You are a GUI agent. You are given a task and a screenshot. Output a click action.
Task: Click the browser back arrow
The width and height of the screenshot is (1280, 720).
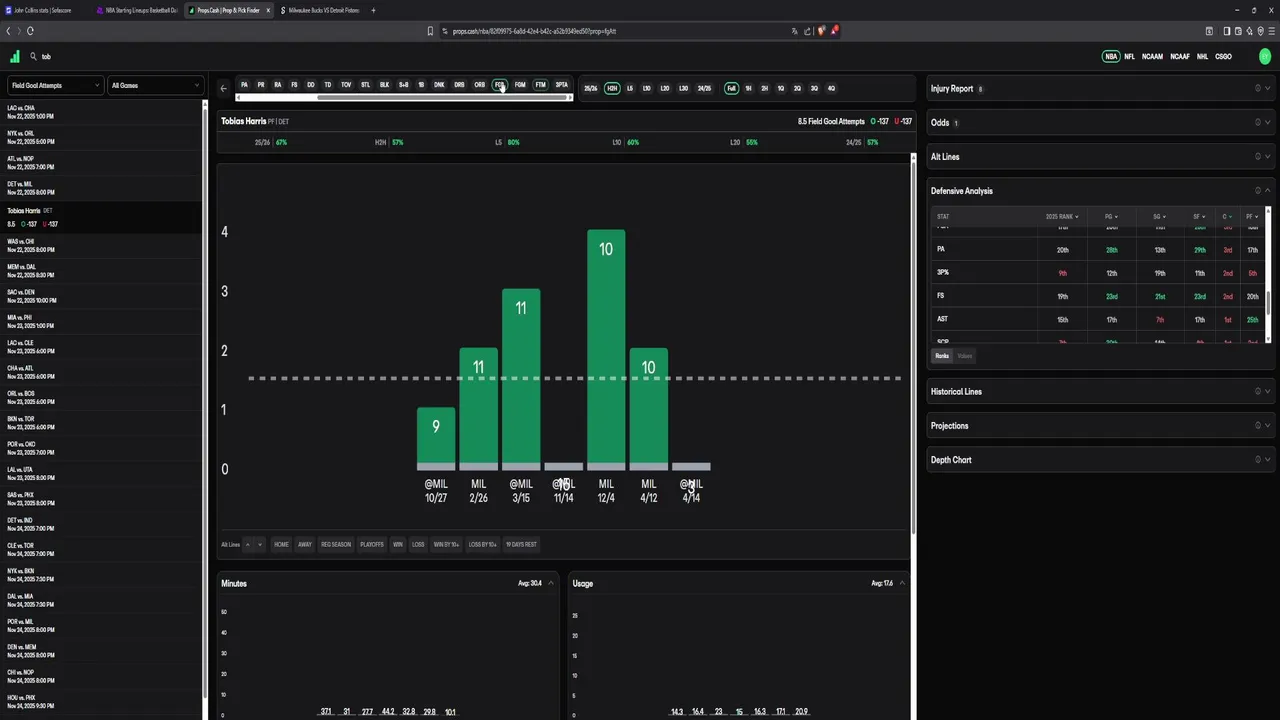point(8,31)
